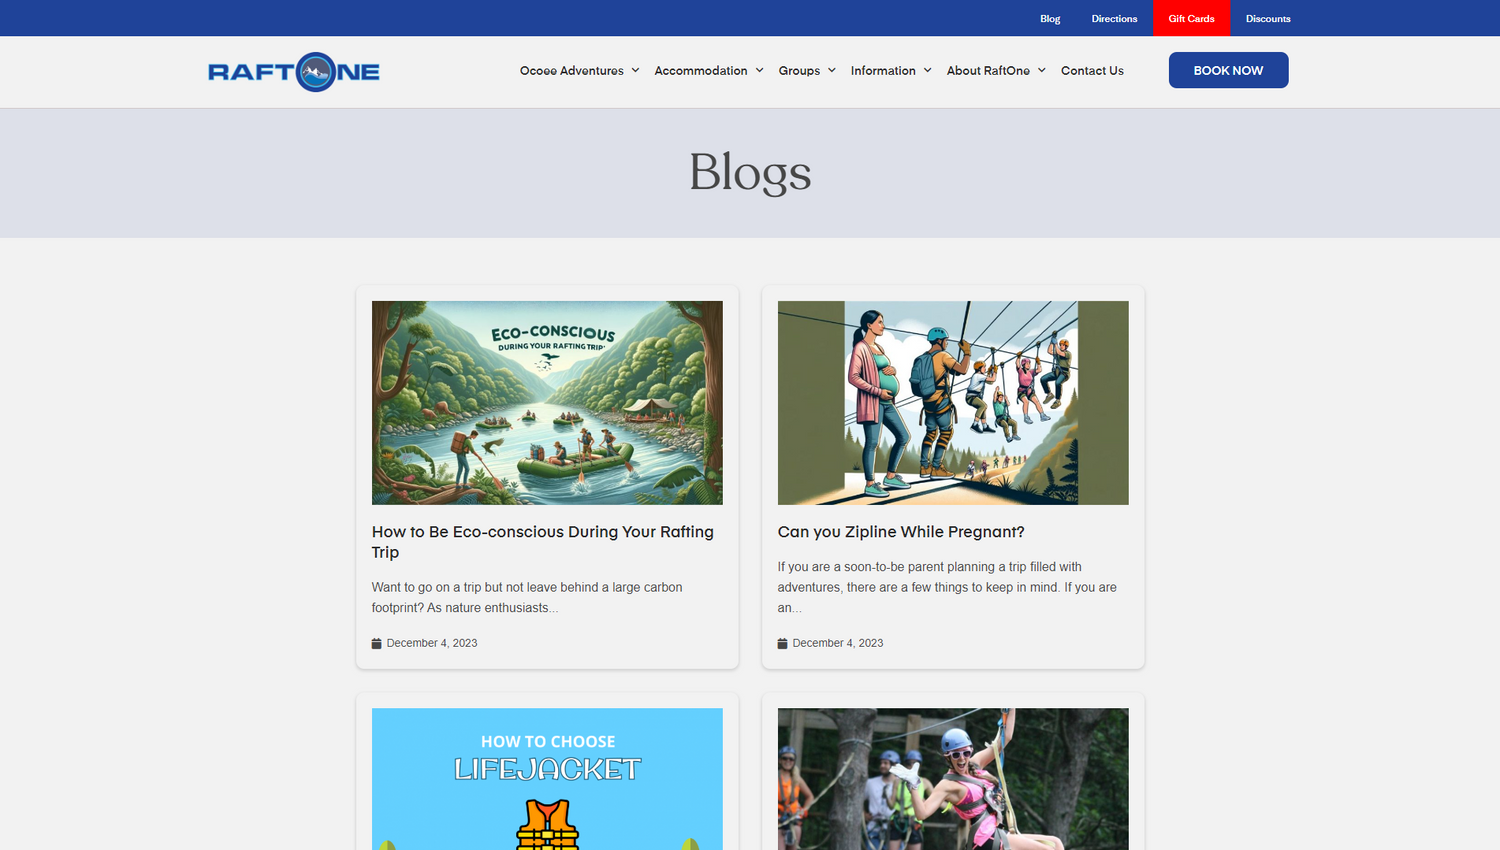Open Blog link in top bar
The height and width of the screenshot is (850, 1500).
(x=1050, y=18)
